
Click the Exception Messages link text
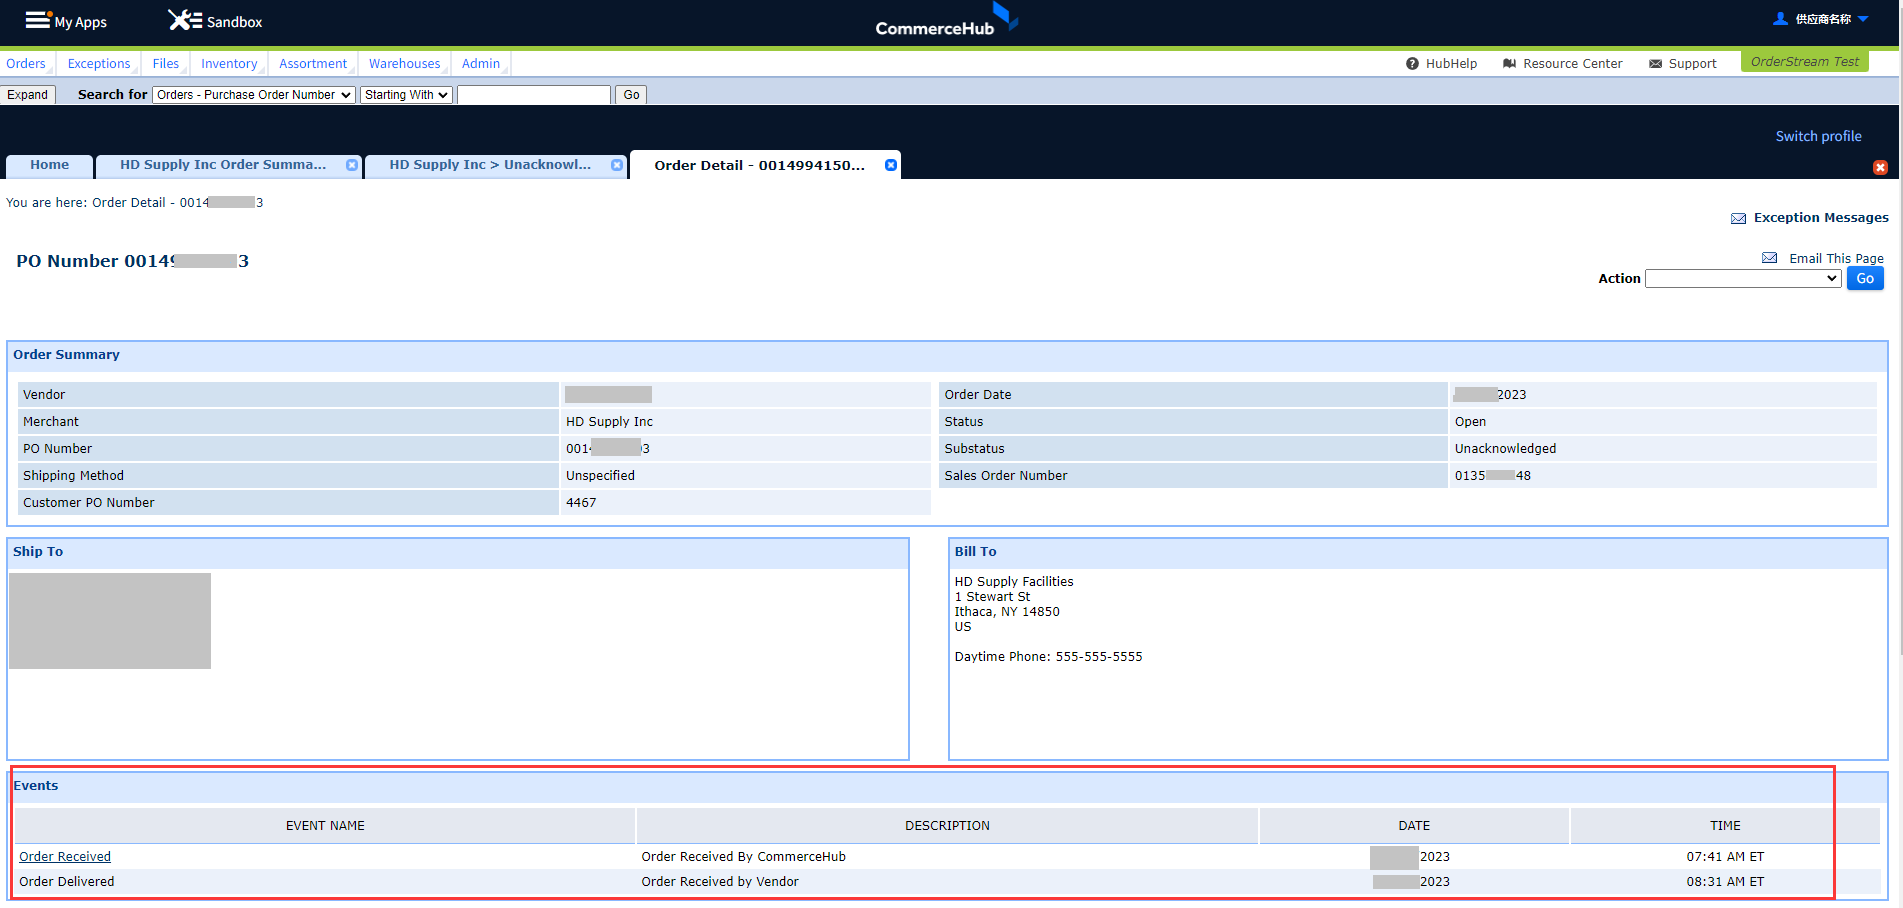[x=1821, y=218]
